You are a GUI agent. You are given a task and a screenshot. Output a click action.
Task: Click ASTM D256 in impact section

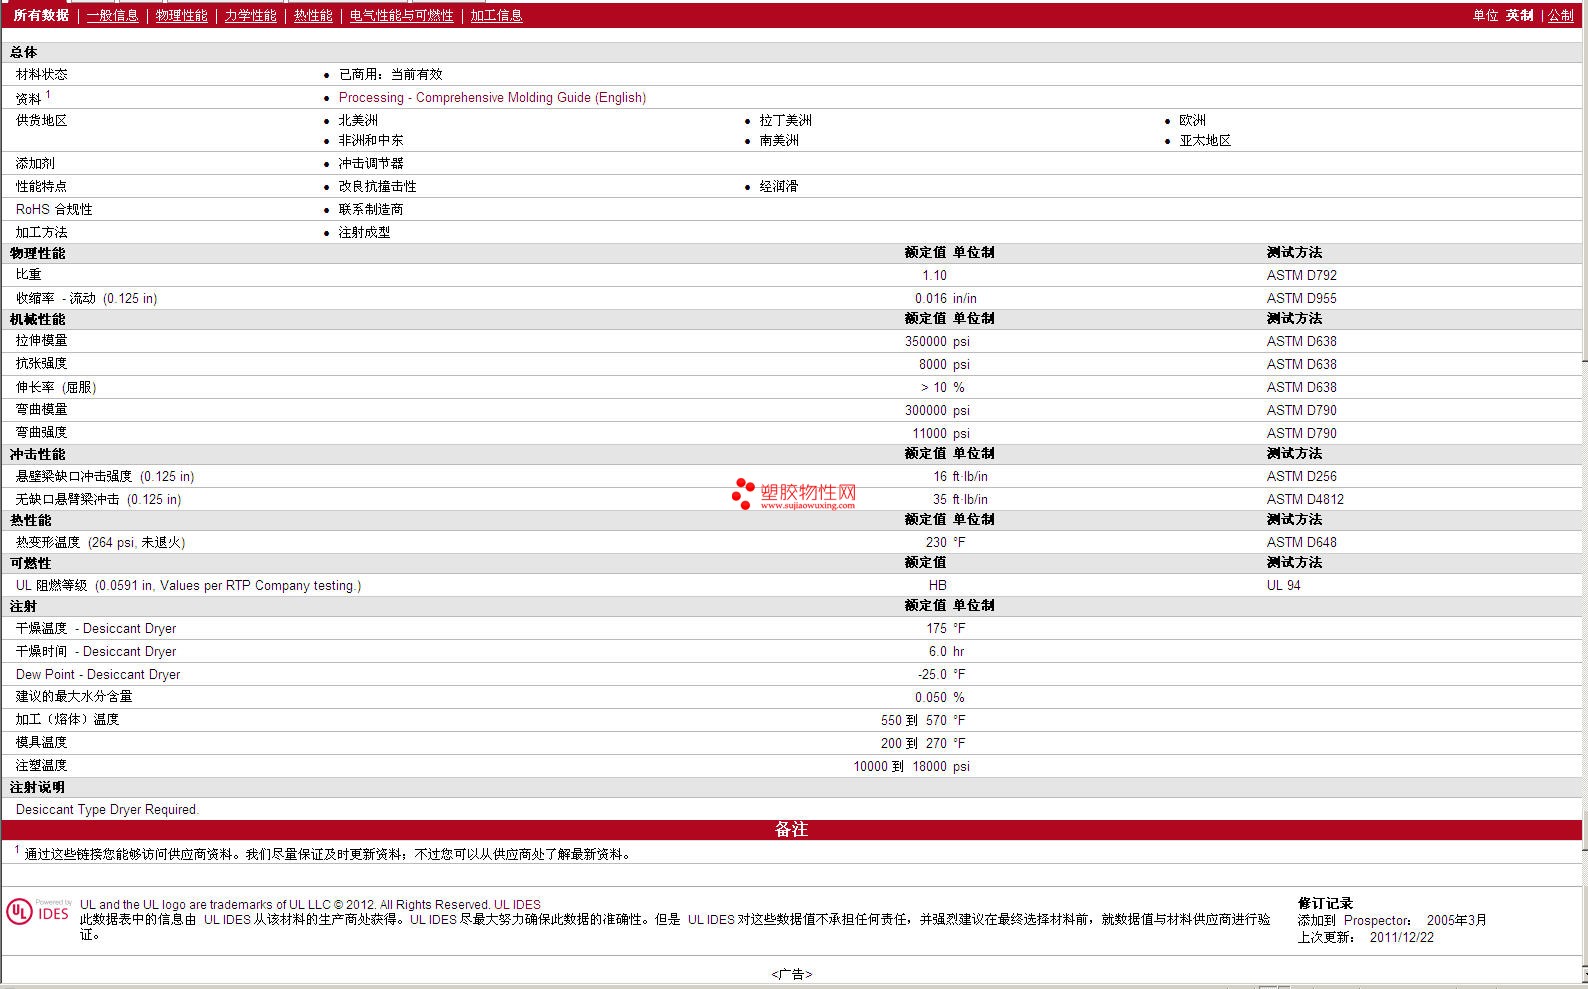click(x=1301, y=476)
